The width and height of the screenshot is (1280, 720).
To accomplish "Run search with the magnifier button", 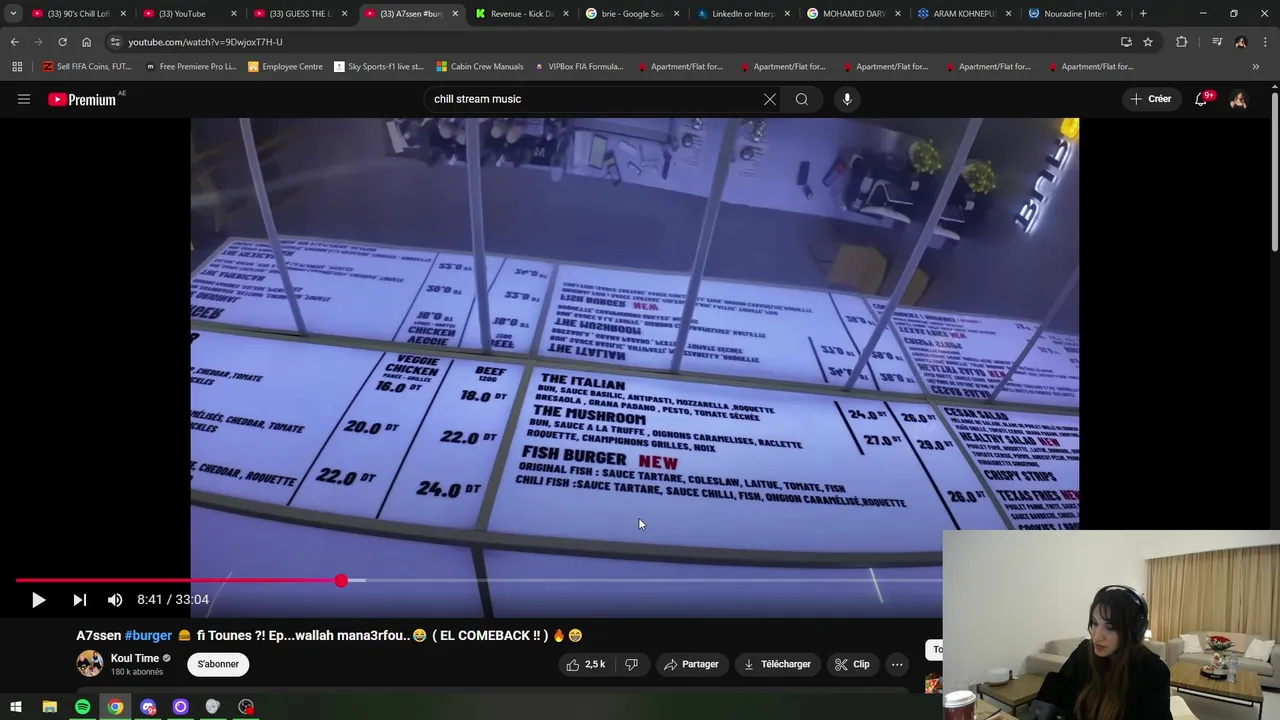I will click(802, 99).
